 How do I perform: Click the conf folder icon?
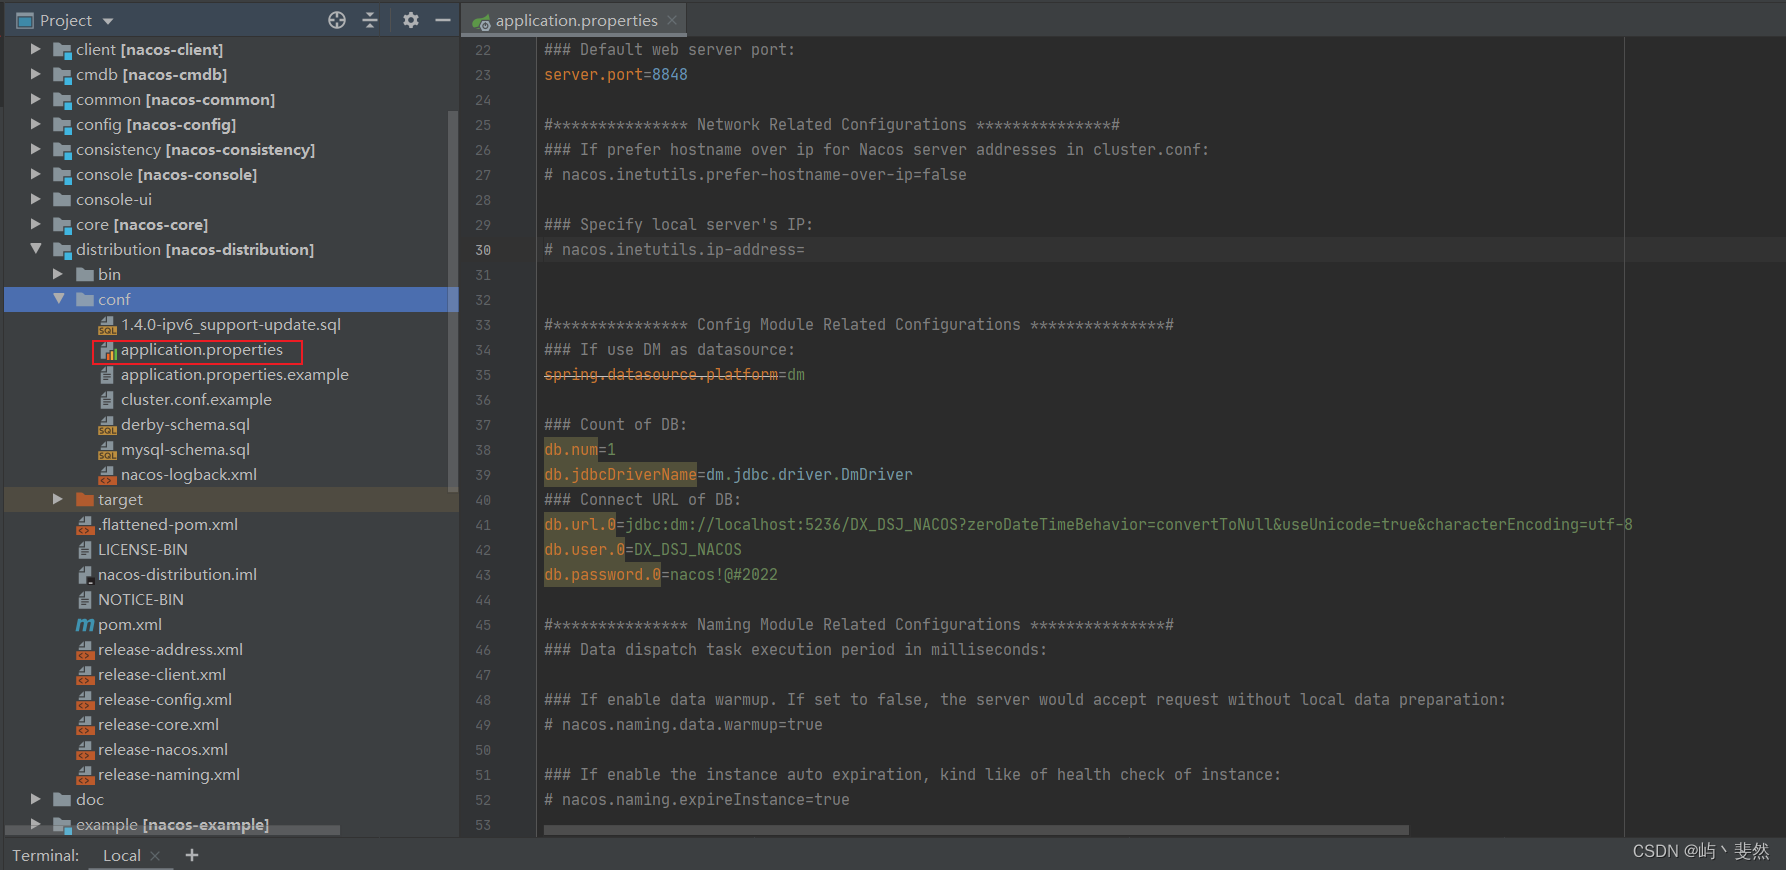(85, 299)
